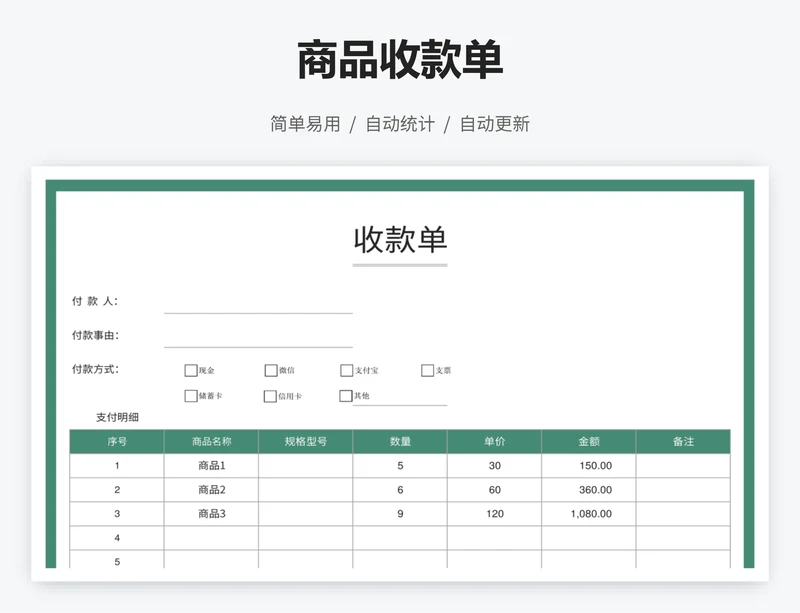
Task: Click the 付款方式 label
Action: tap(95, 369)
